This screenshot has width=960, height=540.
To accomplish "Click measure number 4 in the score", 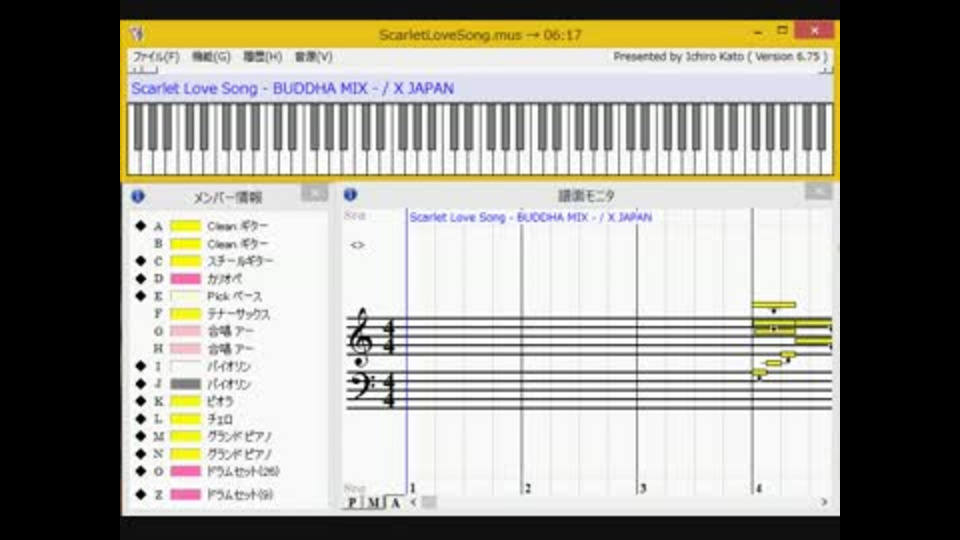I will click(x=759, y=489).
